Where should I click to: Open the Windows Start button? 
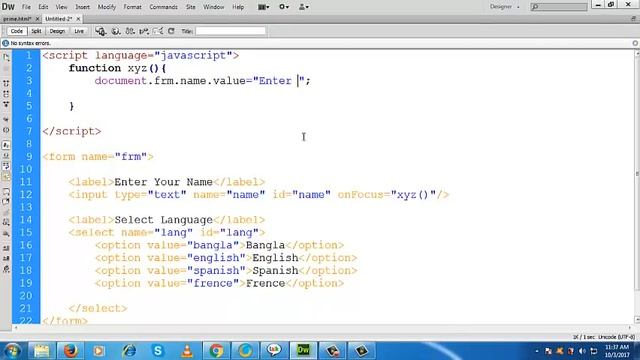click(12, 351)
